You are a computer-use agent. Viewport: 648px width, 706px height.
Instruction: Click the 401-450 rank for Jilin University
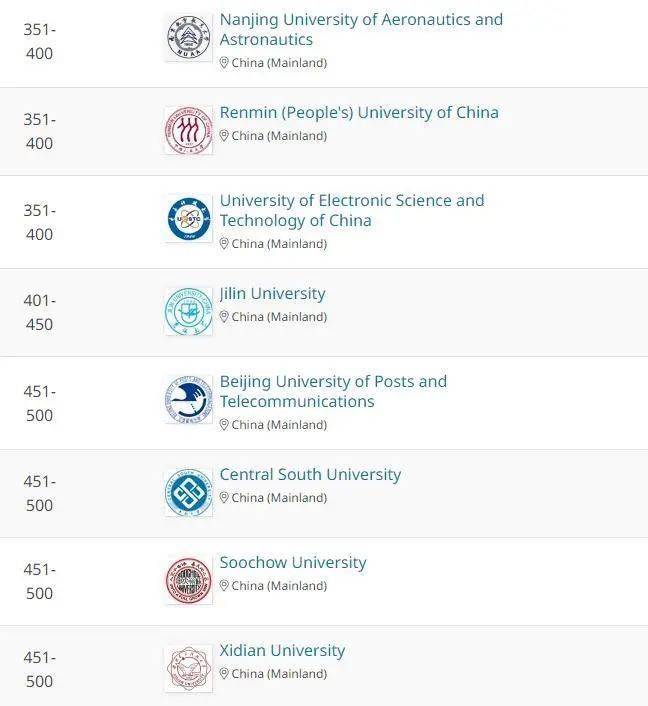click(39, 312)
